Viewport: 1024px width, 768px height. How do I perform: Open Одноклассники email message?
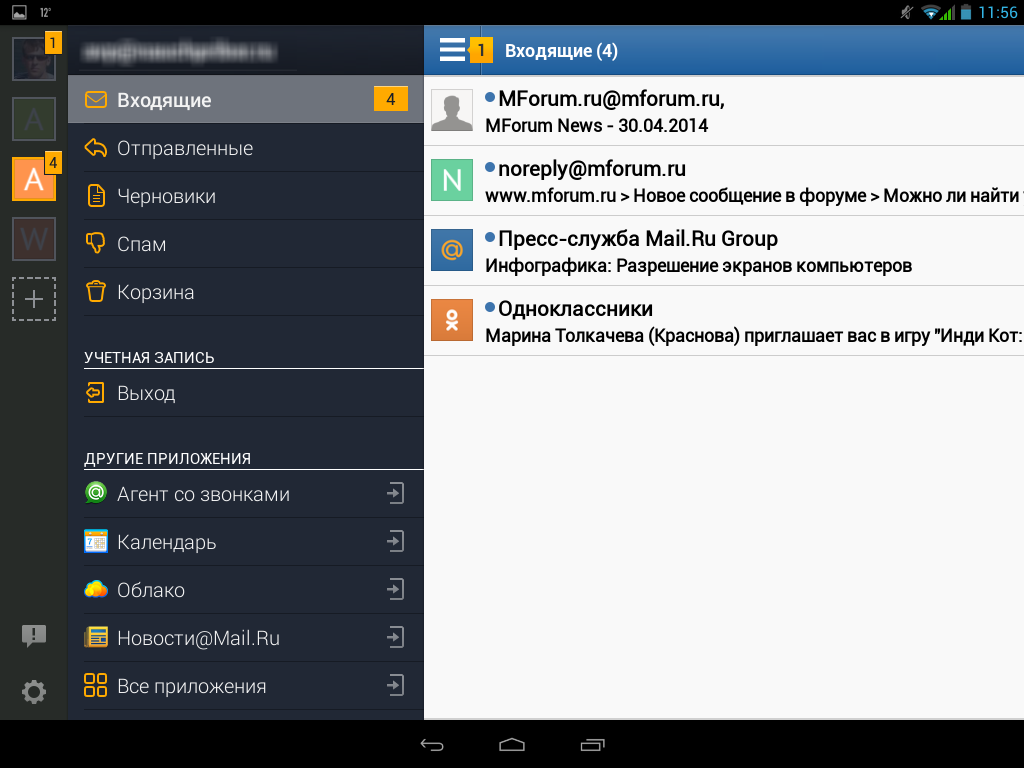(x=724, y=321)
